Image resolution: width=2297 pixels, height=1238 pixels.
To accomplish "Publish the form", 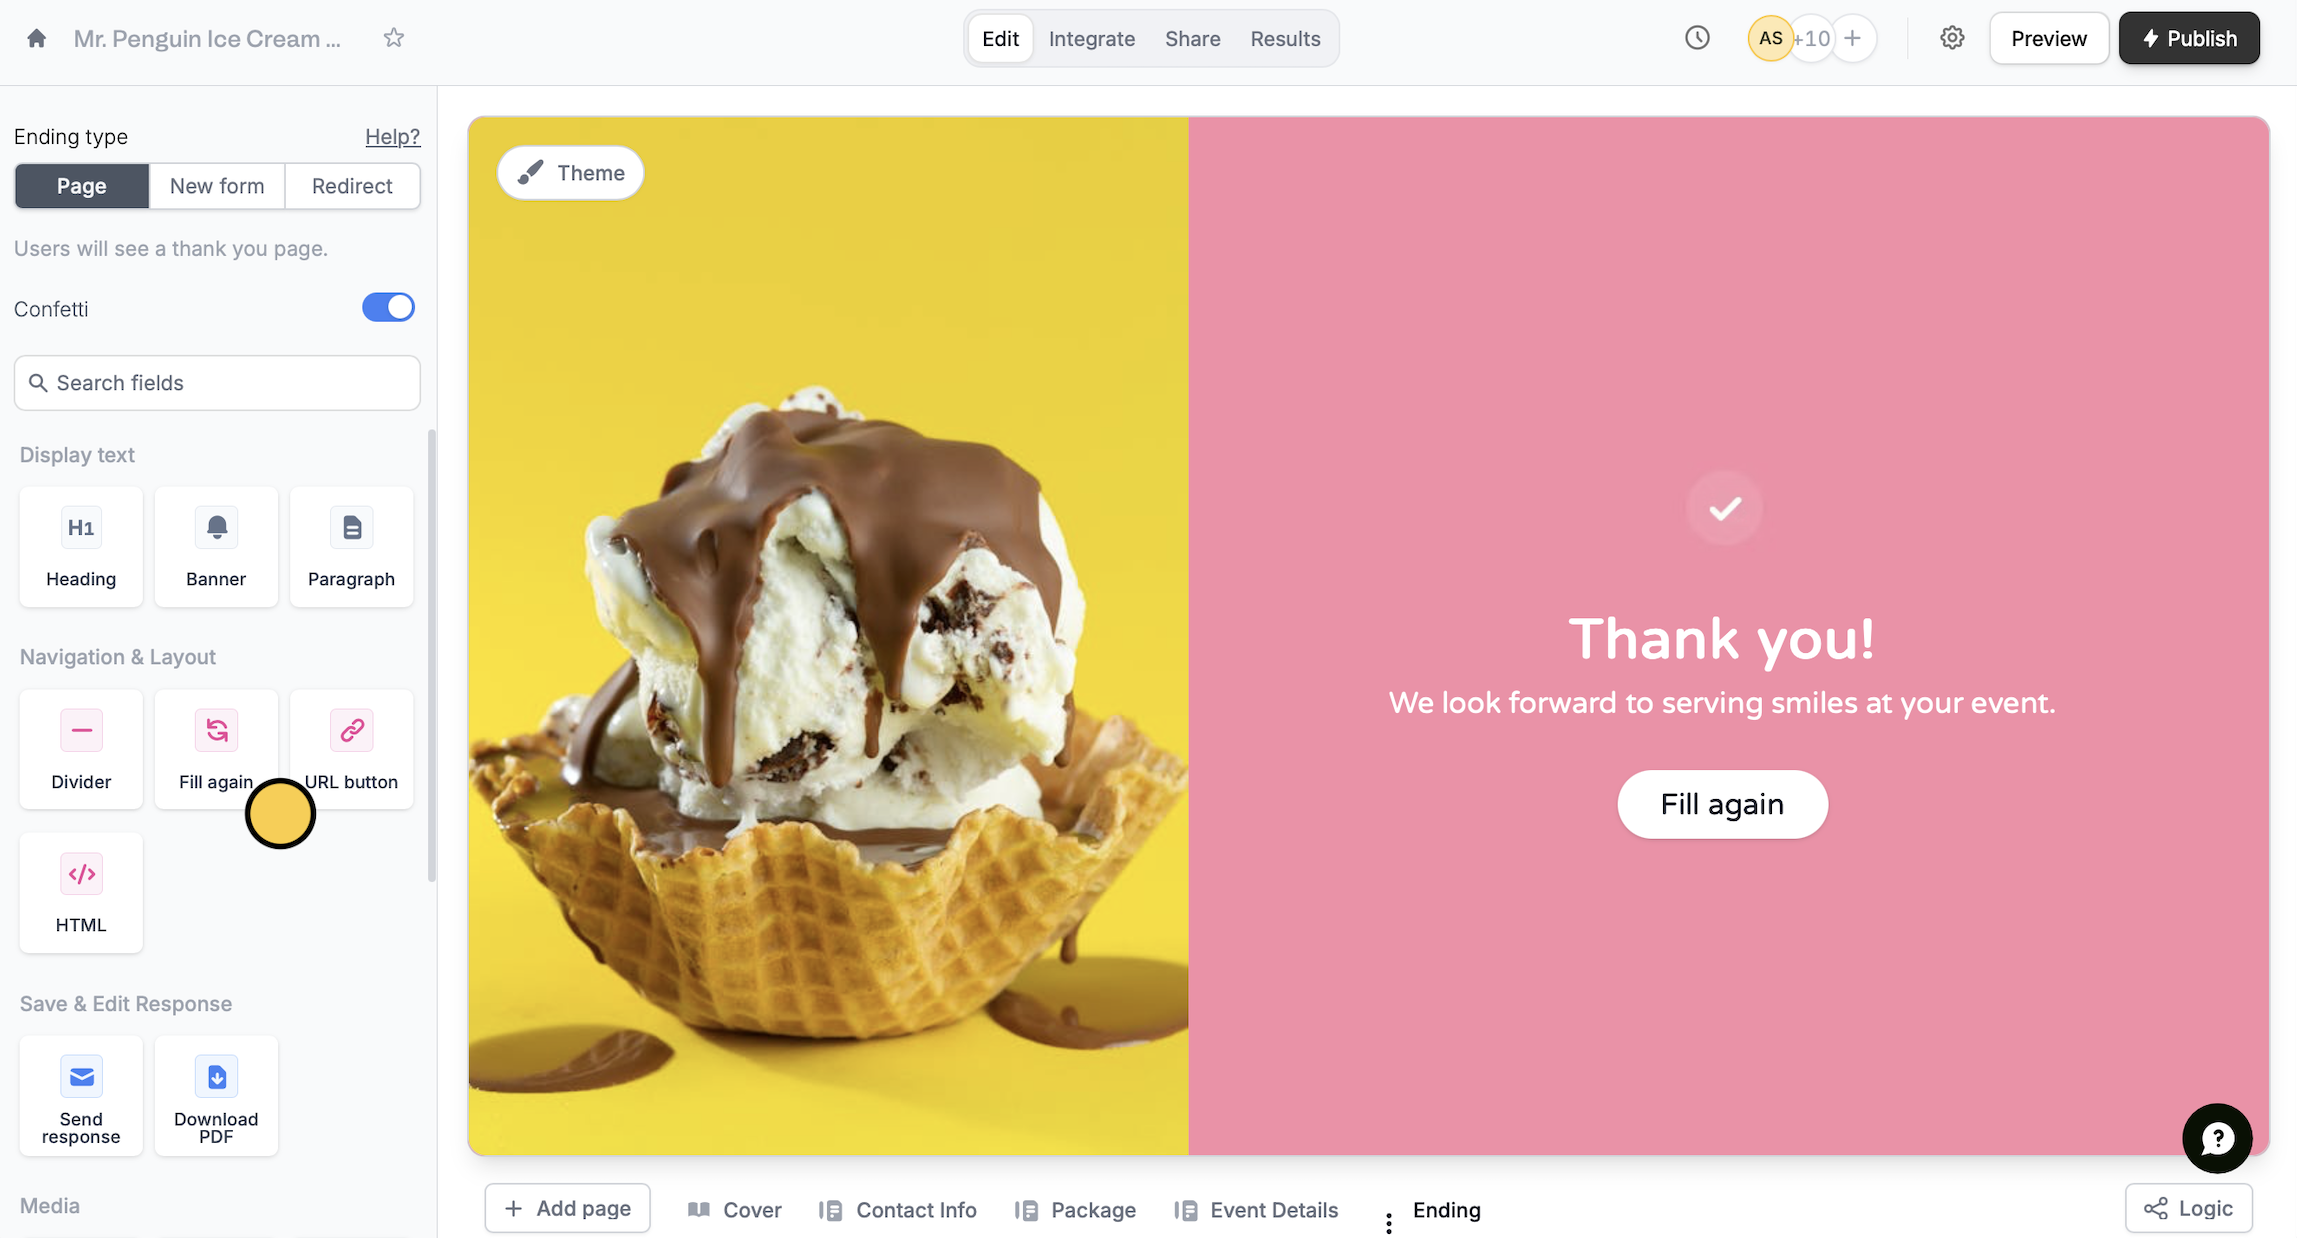I will (x=2189, y=38).
